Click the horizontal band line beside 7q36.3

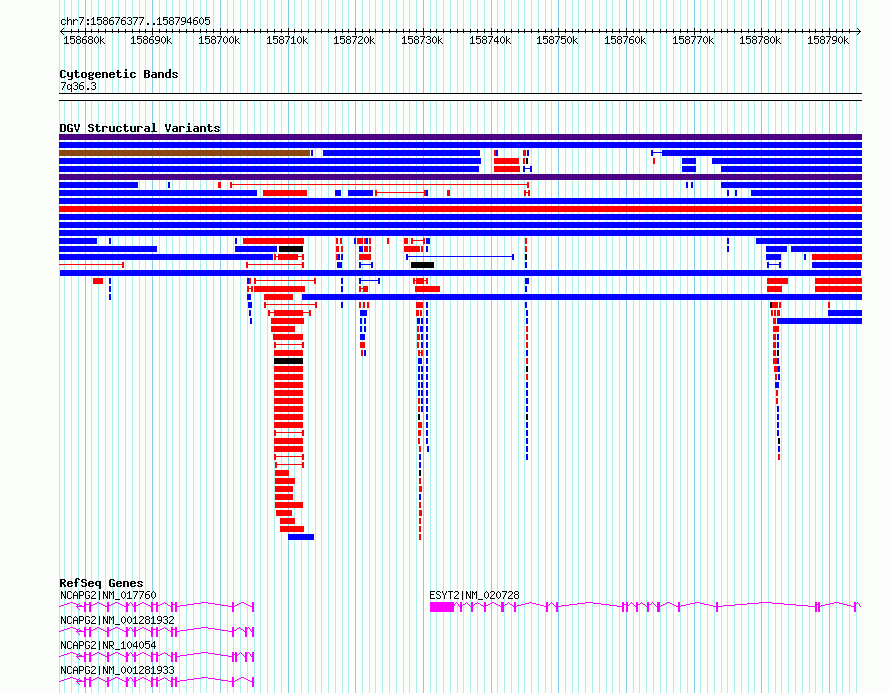[x=460, y=97]
